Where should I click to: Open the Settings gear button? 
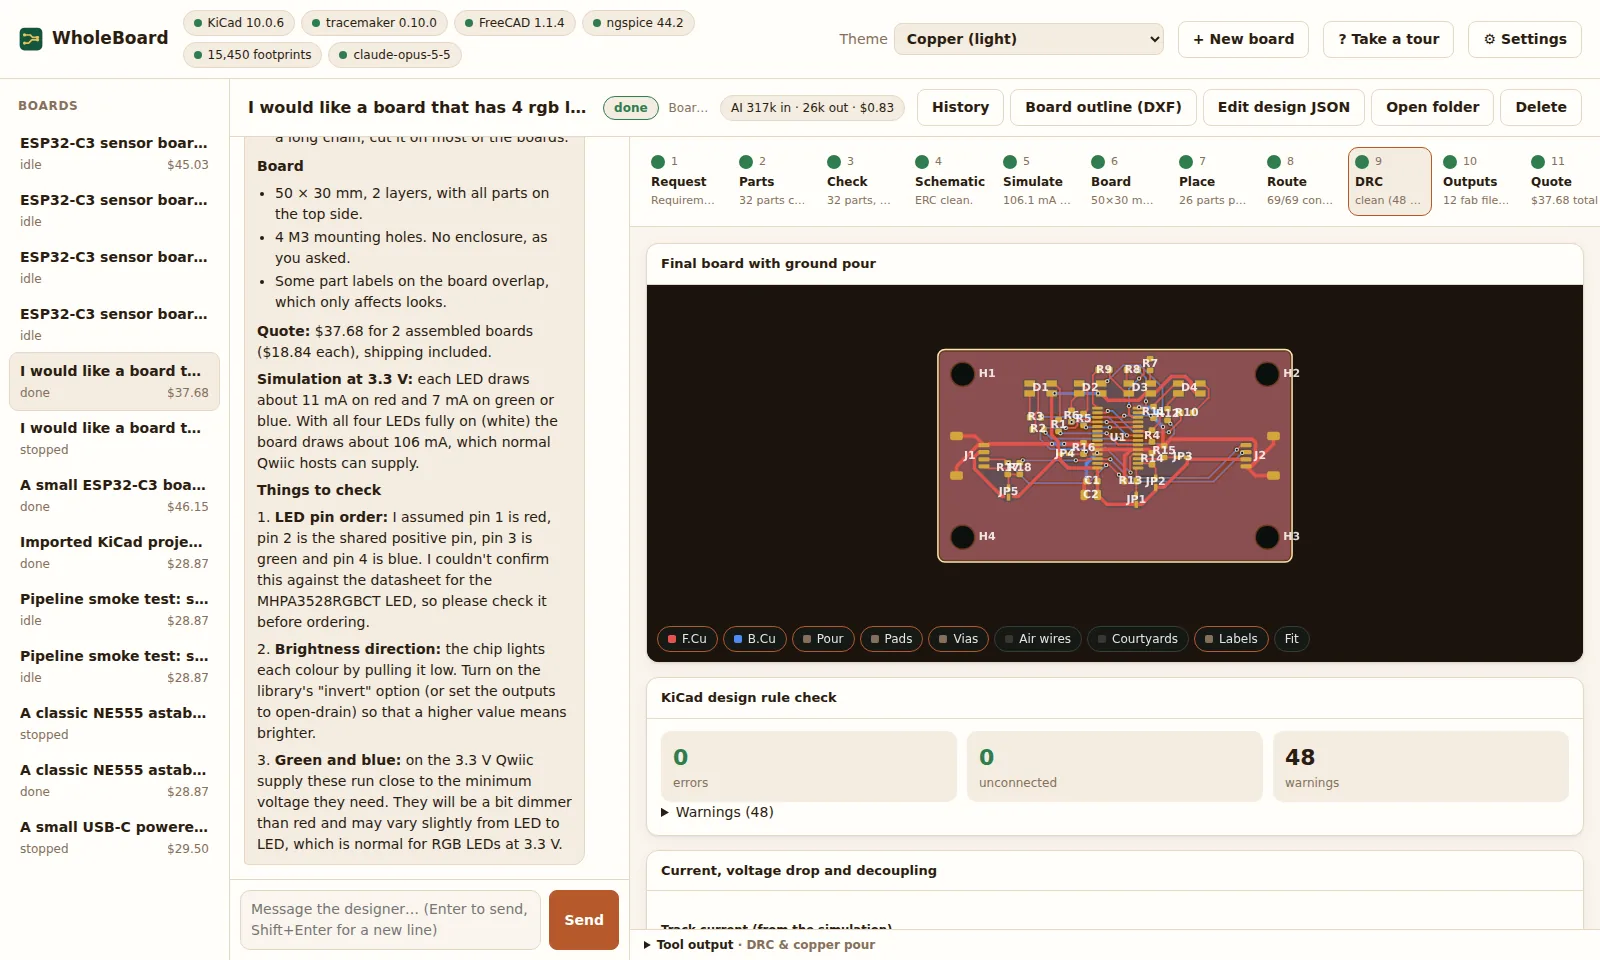click(x=1524, y=39)
